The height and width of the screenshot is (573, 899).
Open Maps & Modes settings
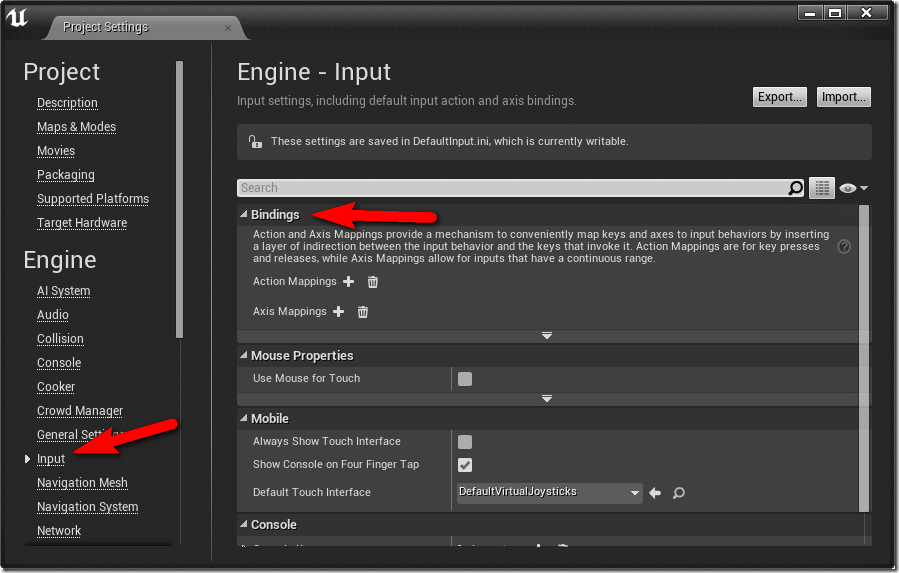[76, 127]
